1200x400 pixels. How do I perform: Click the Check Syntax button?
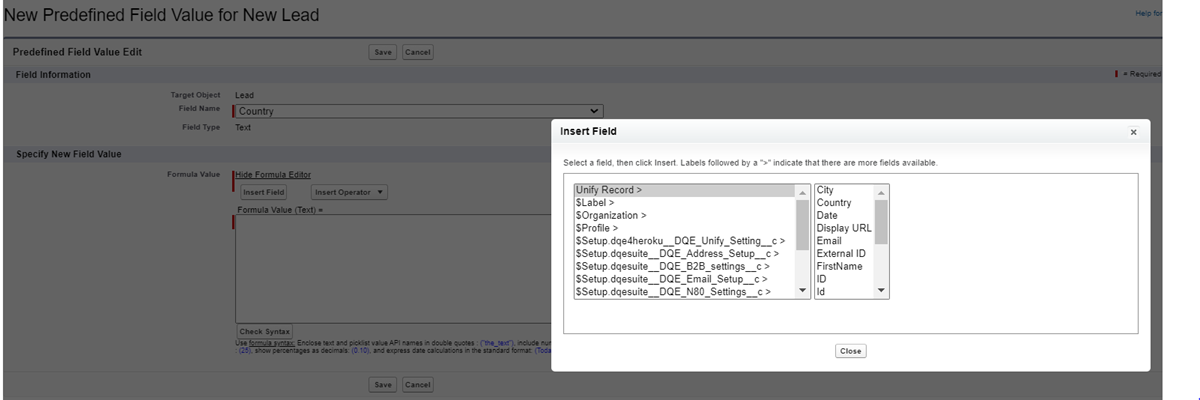tap(265, 331)
